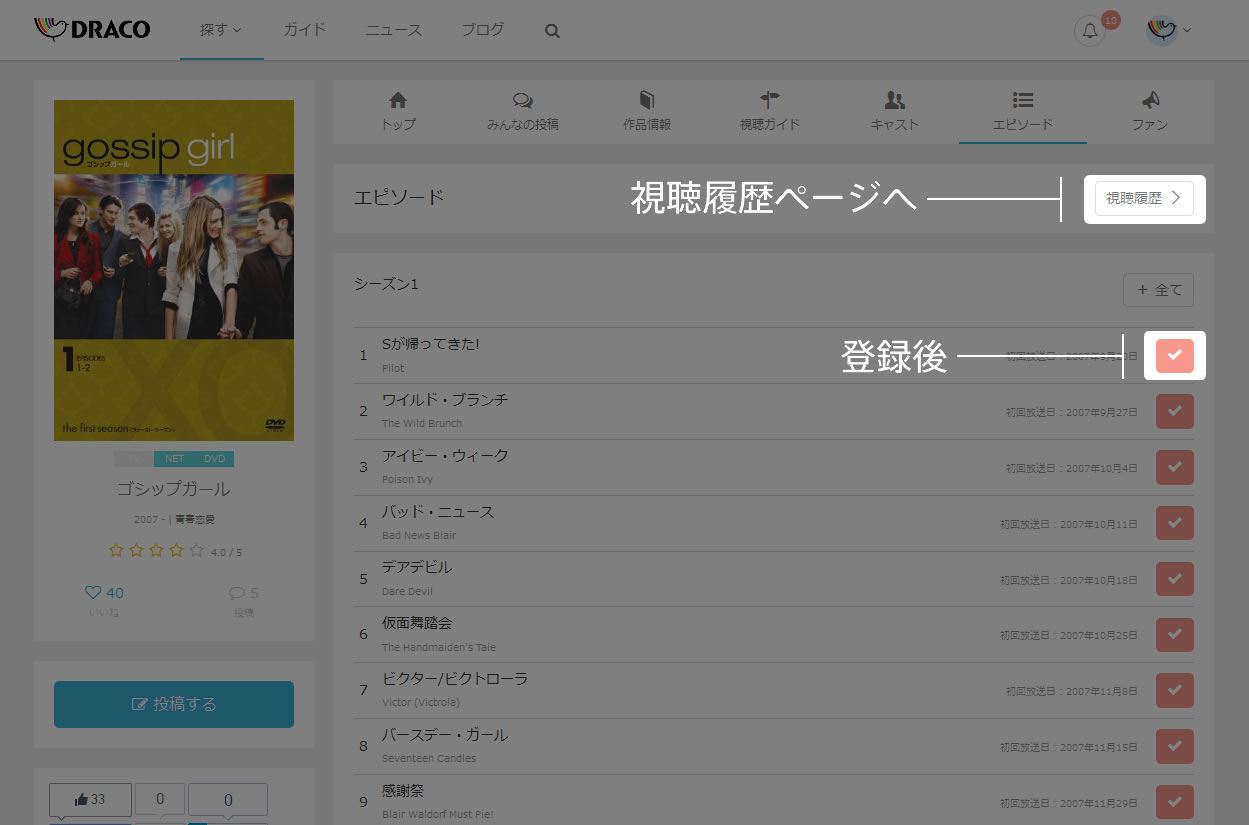Switch to the トップ tab

click(x=398, y=111)
